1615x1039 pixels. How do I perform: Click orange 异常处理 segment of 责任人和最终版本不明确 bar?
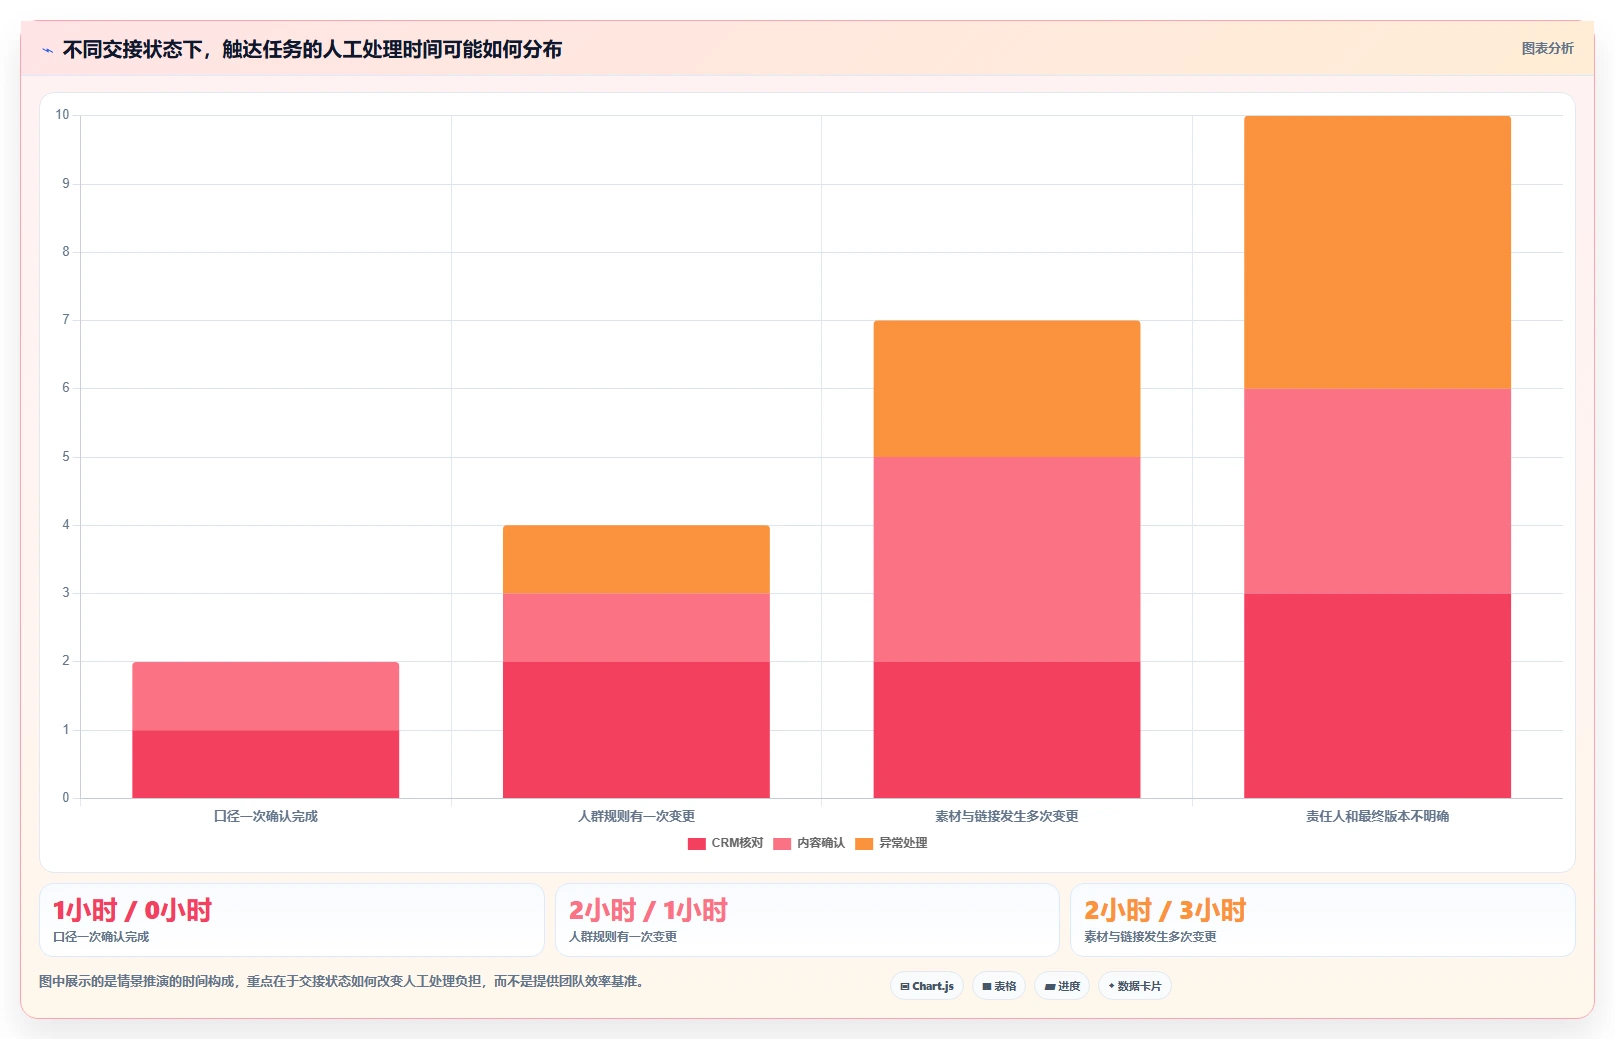pyautogui.click(x=1377, y=252)
